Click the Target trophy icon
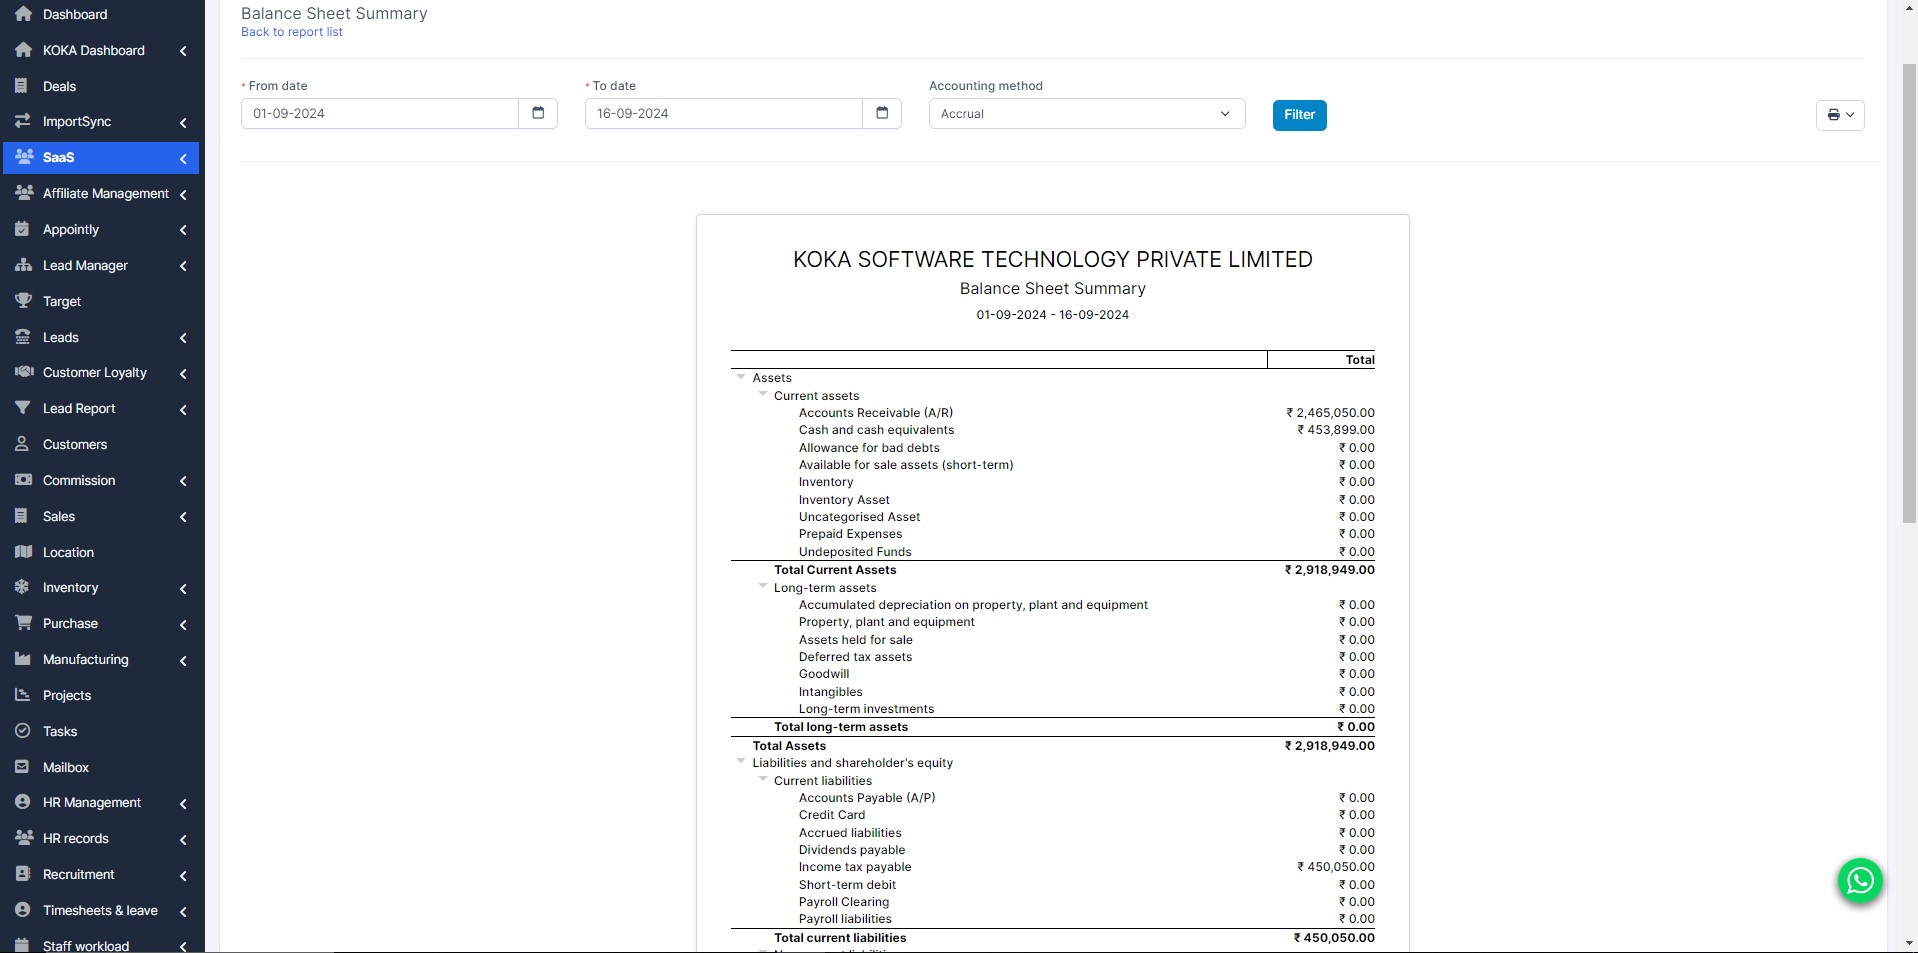Image resolution: width=1918 pixels, height=953 pixels. point(23,301)
